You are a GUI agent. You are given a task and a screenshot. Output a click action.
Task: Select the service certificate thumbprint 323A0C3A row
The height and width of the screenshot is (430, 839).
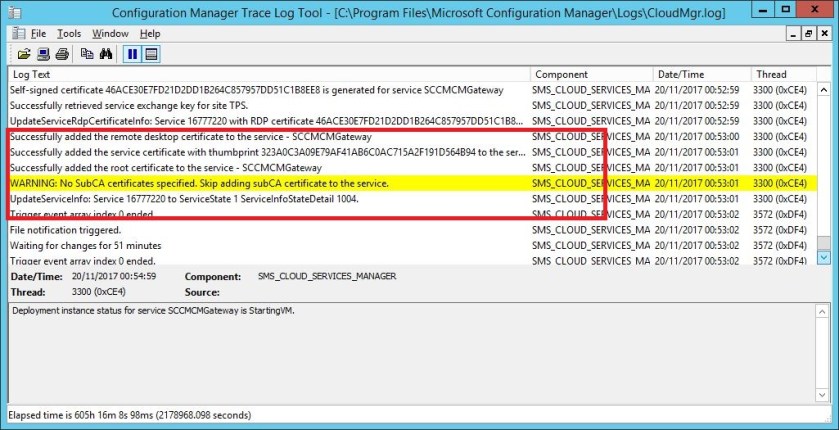click(x=412, y=152)
